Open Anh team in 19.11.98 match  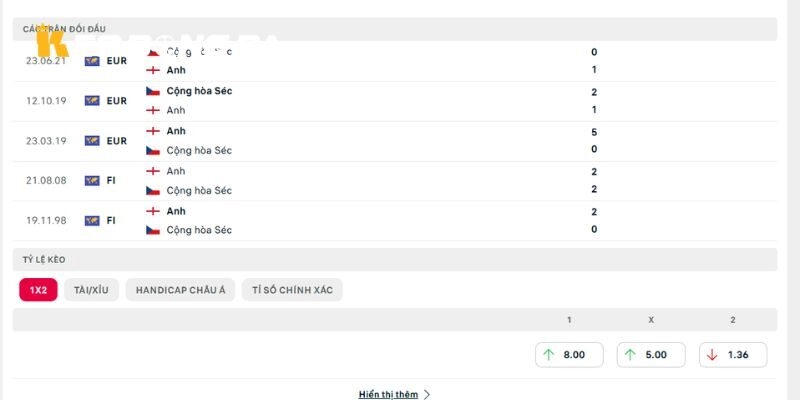point(176,211)
